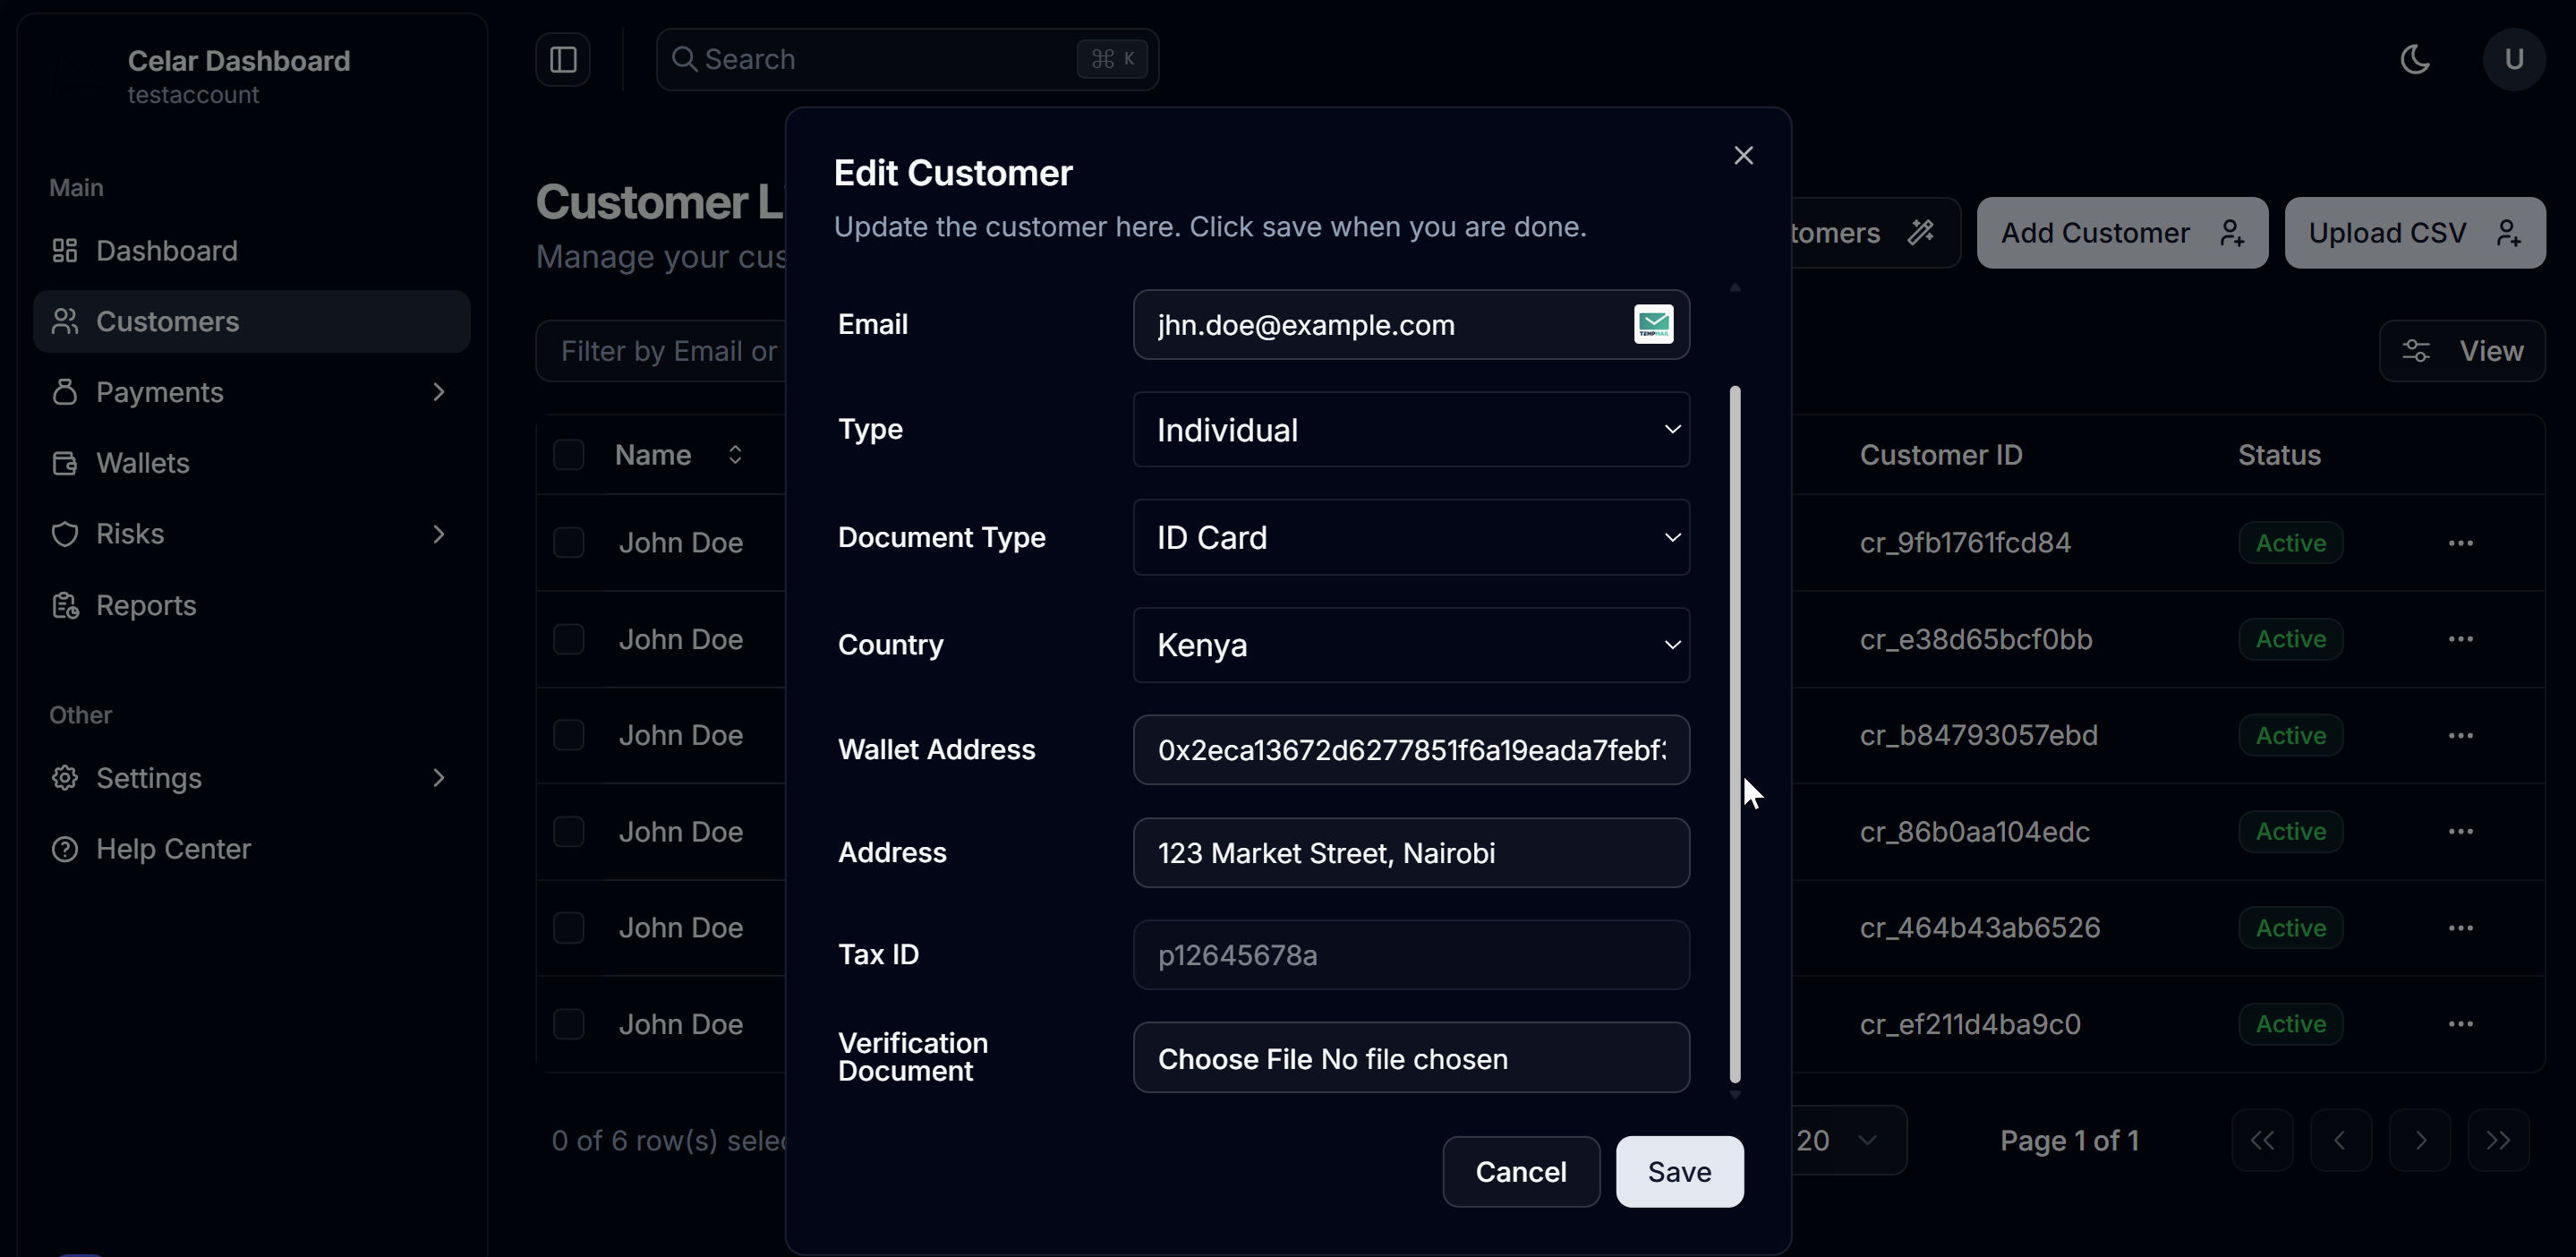The image size is (2576, 1257).
Task: Click the email autofill icon in Email field
Action: (x=1653, y=325)
